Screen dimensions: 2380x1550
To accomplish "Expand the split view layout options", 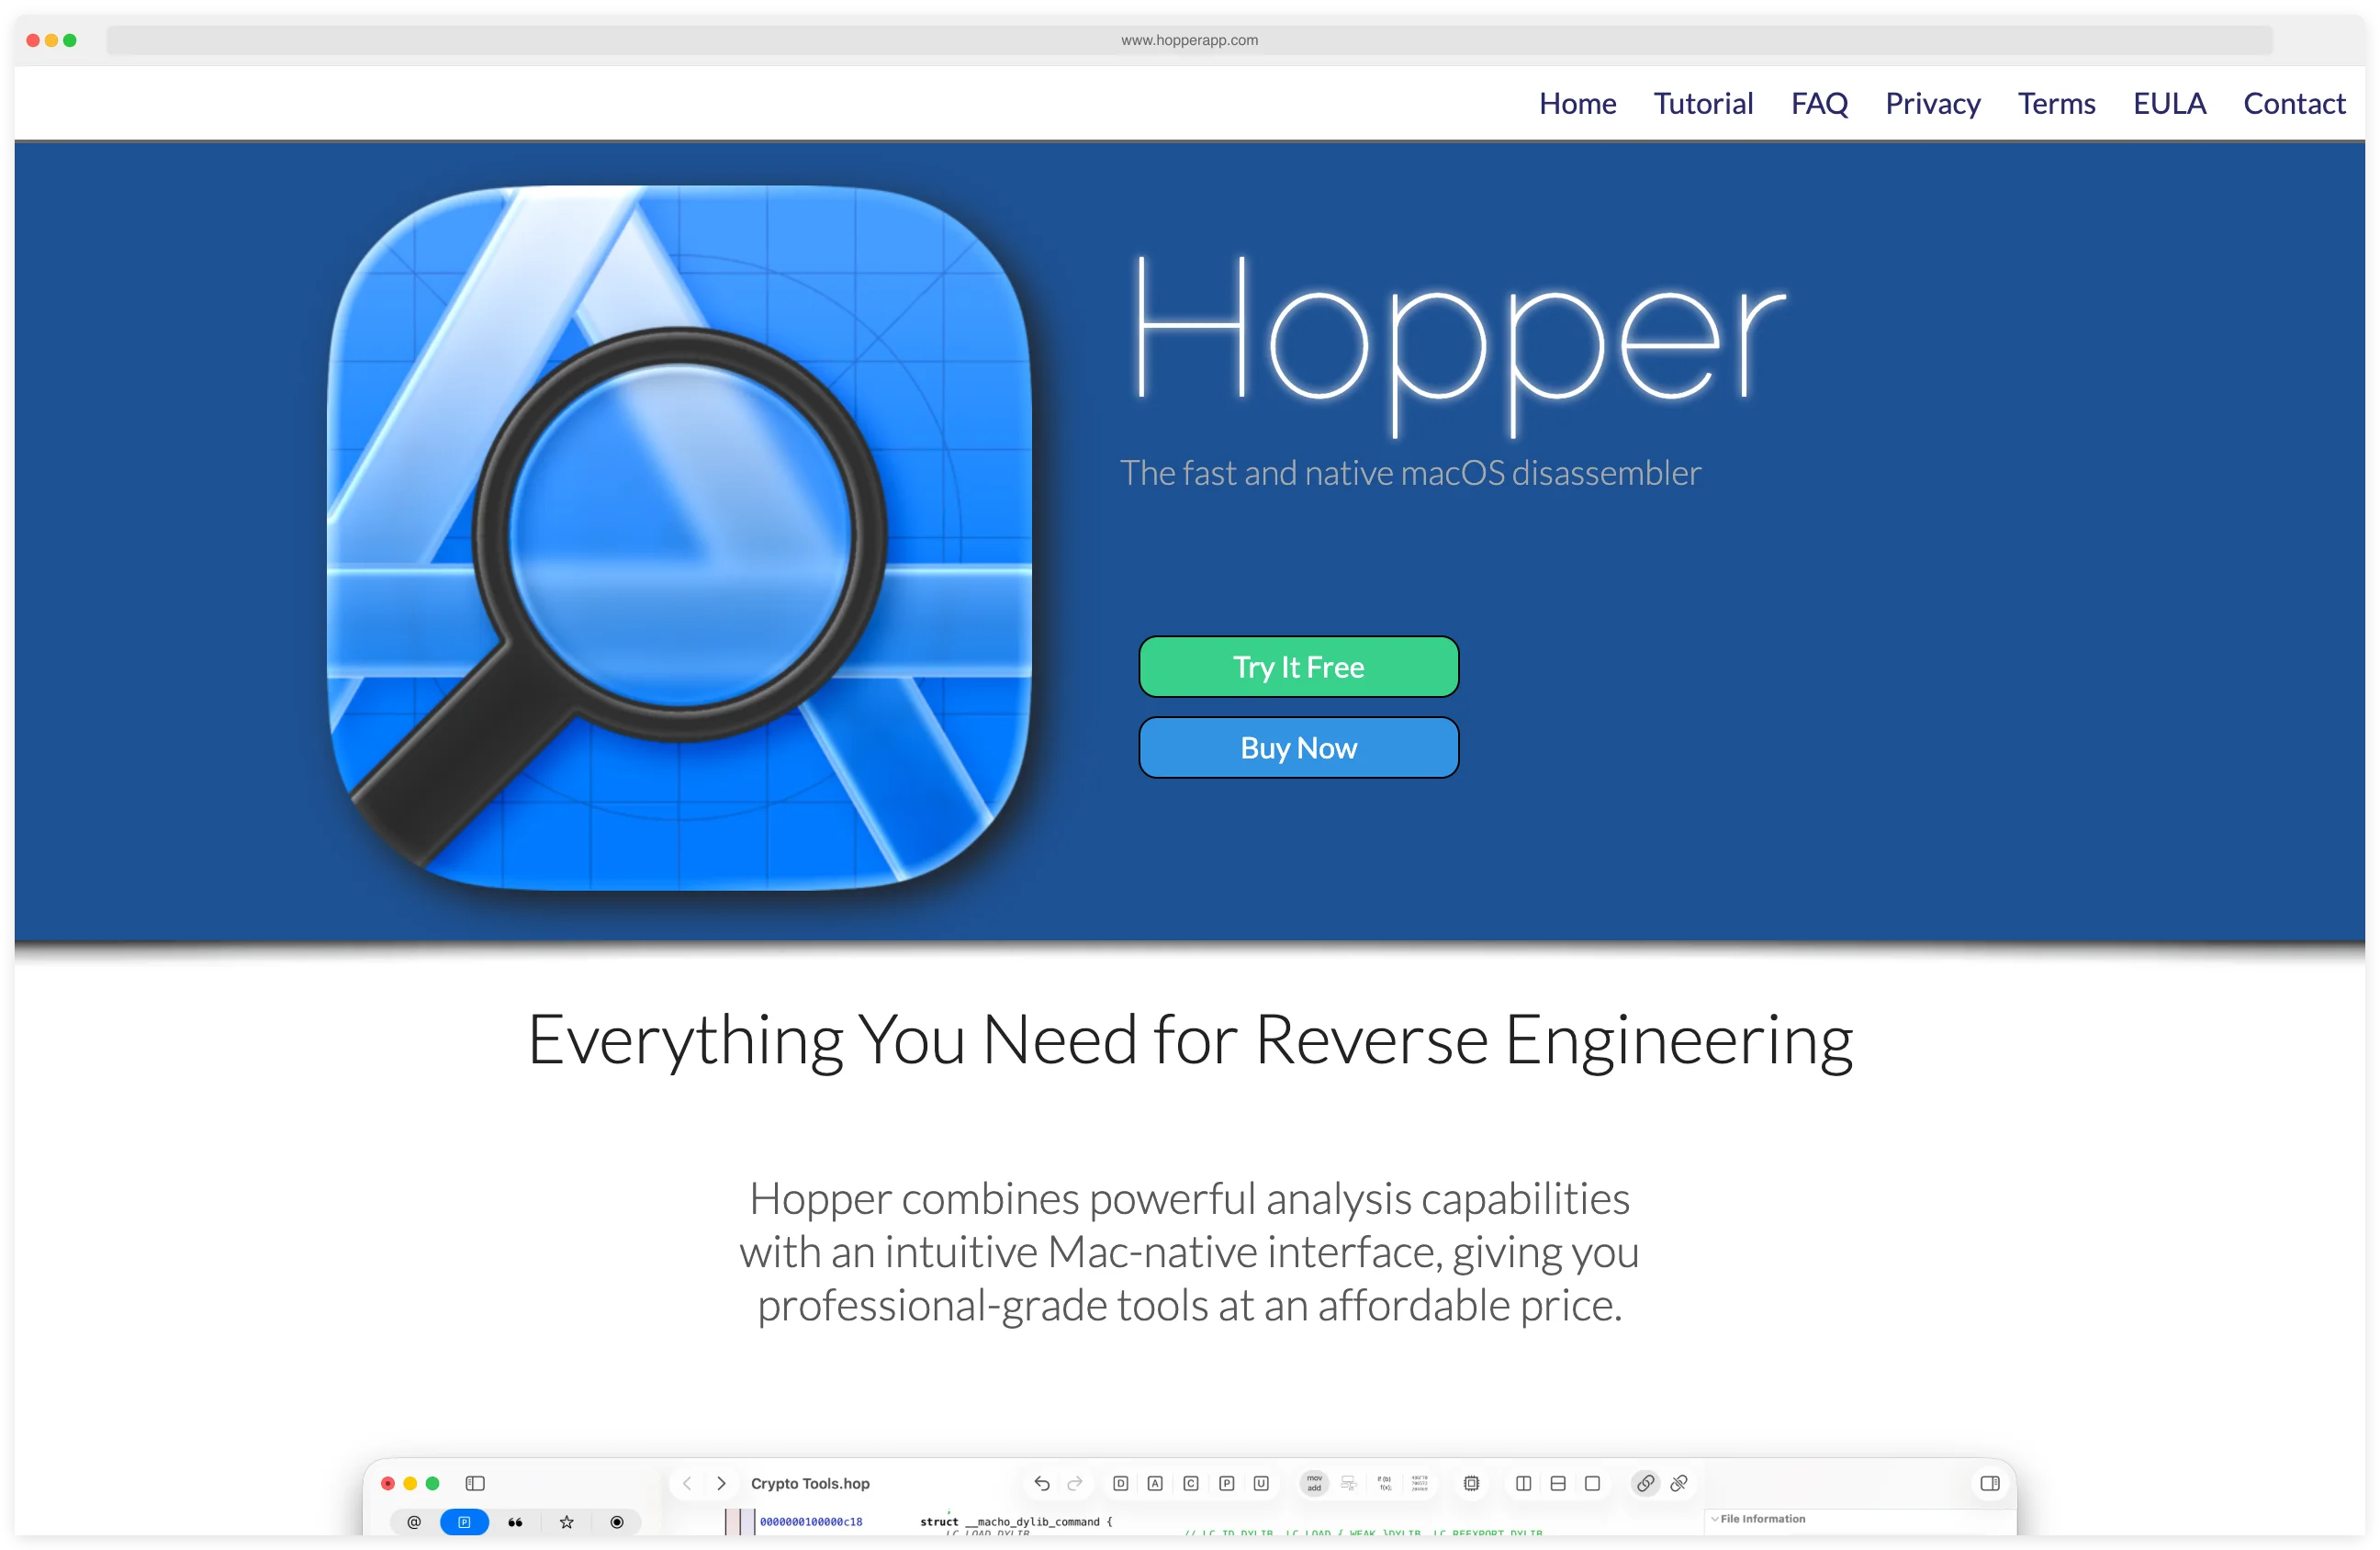I will (1524, 1484).
